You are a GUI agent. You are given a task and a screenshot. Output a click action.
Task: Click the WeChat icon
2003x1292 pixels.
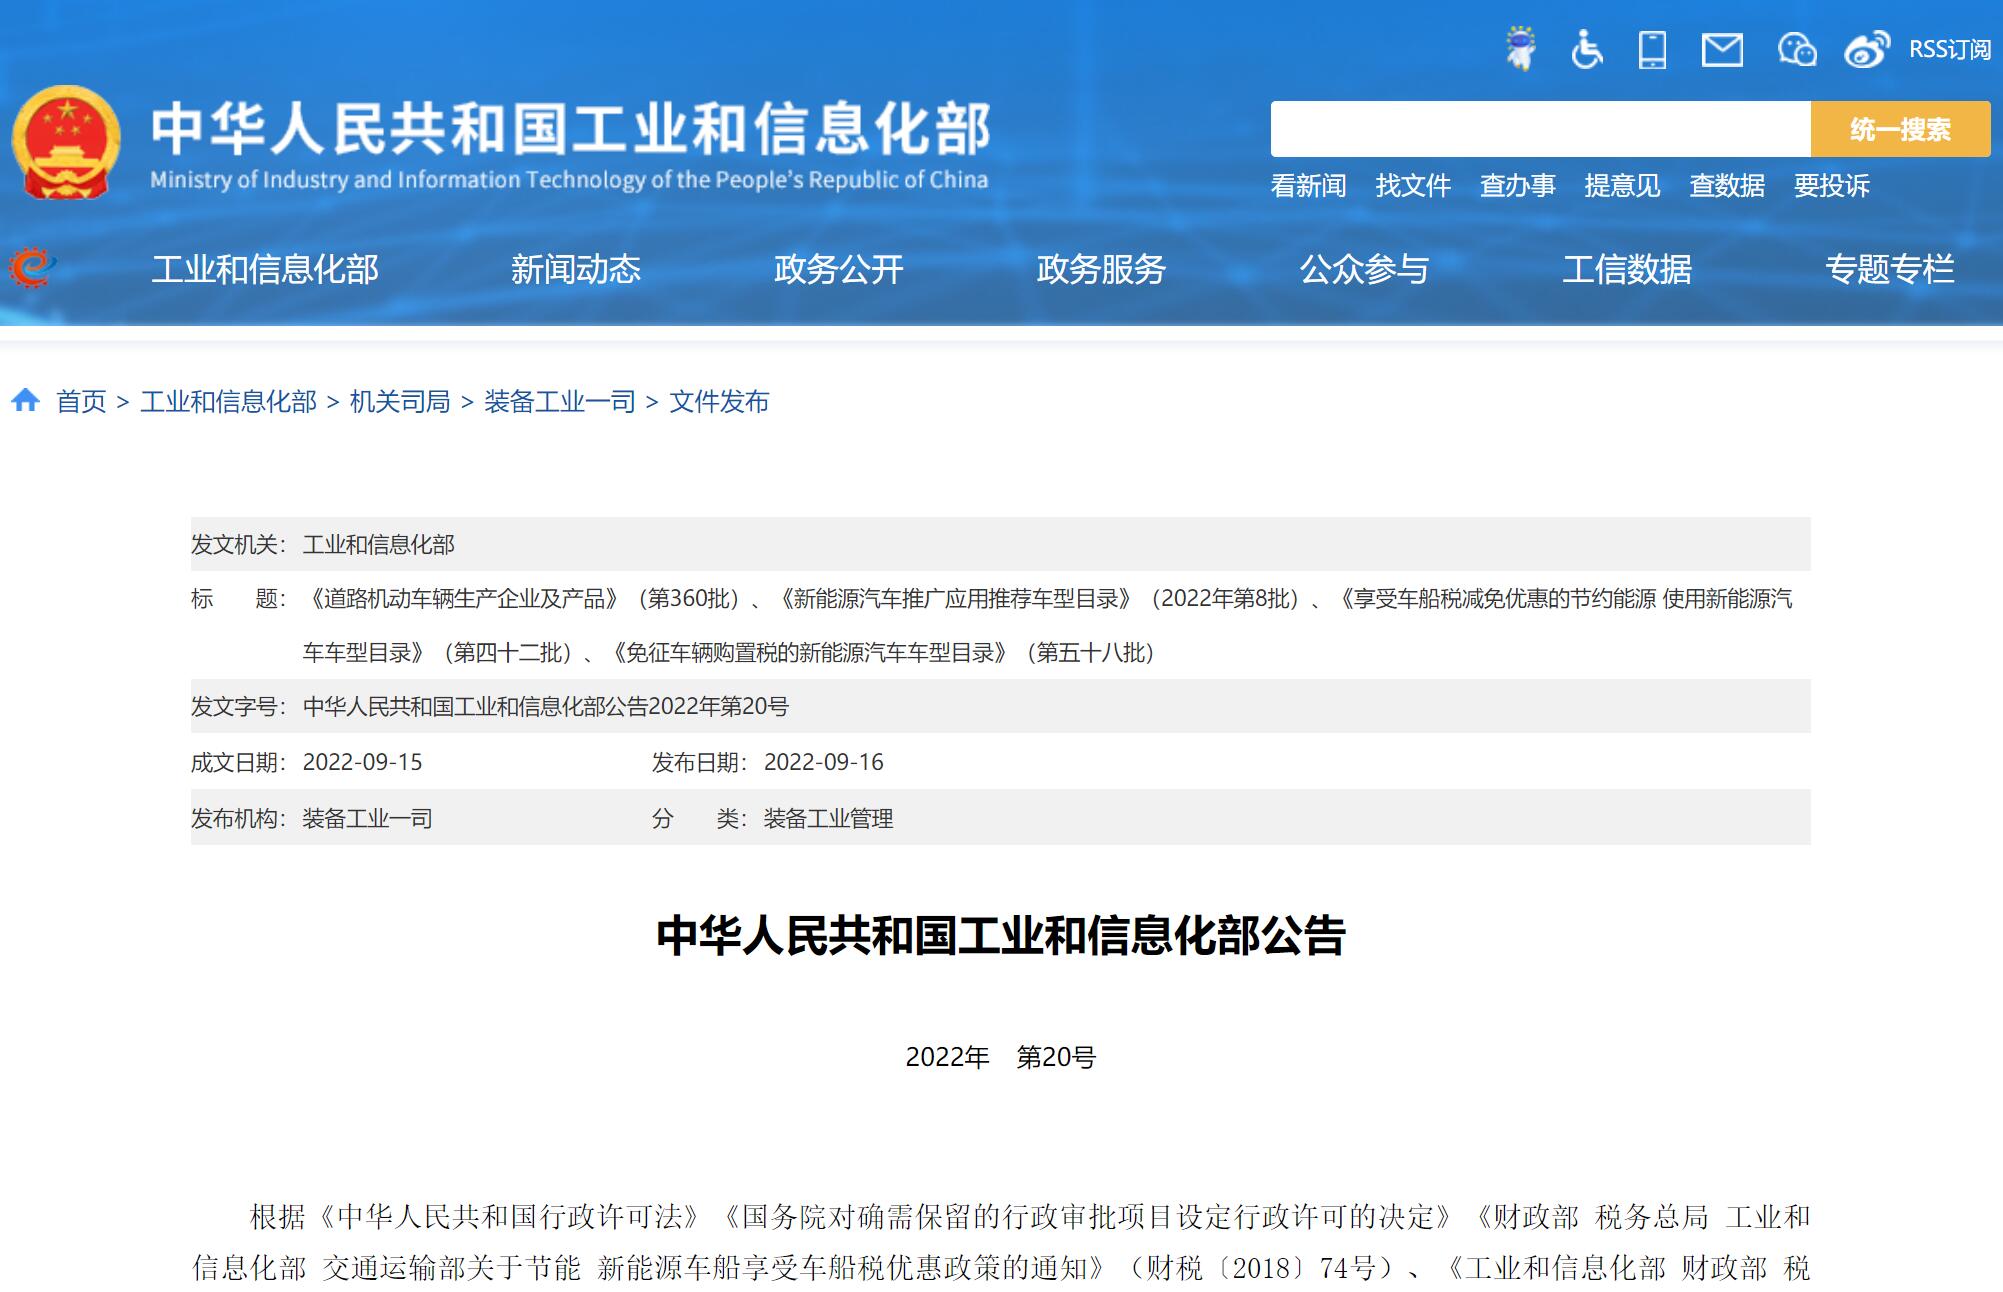pyautogui.click(x=1797, y=49)
